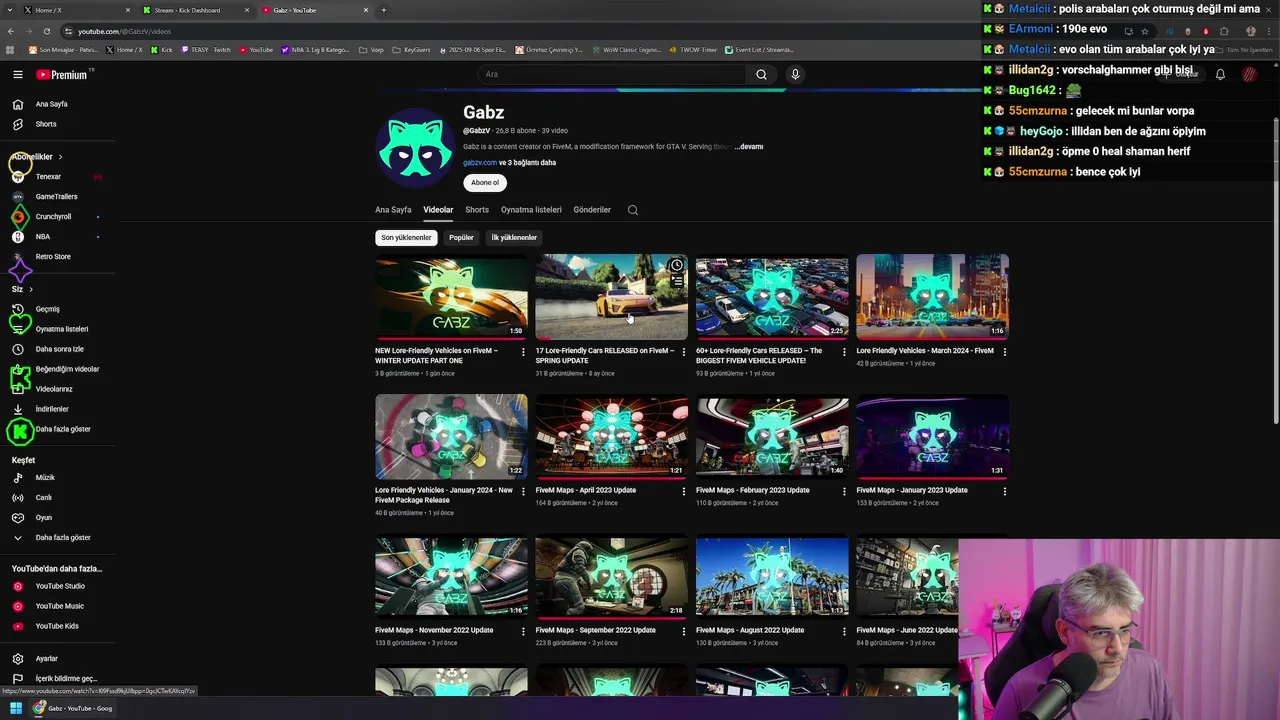Screen dimensions: 1280x720
Task: Reload the page in the browser
Action: 46,31
